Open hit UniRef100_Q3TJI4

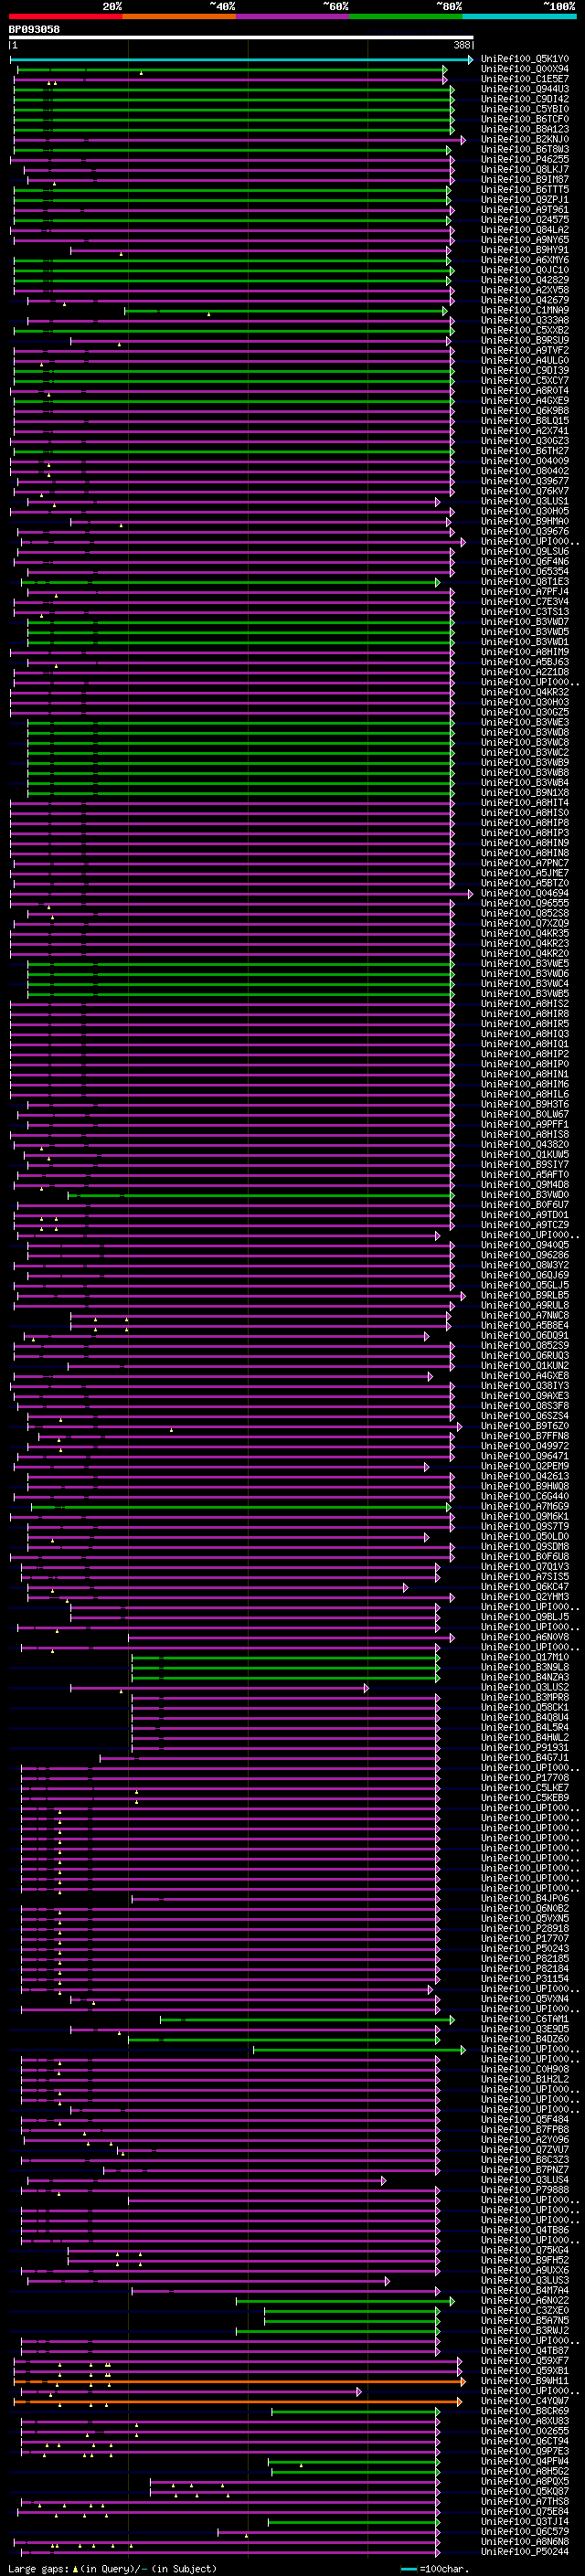coord(525,2521)
